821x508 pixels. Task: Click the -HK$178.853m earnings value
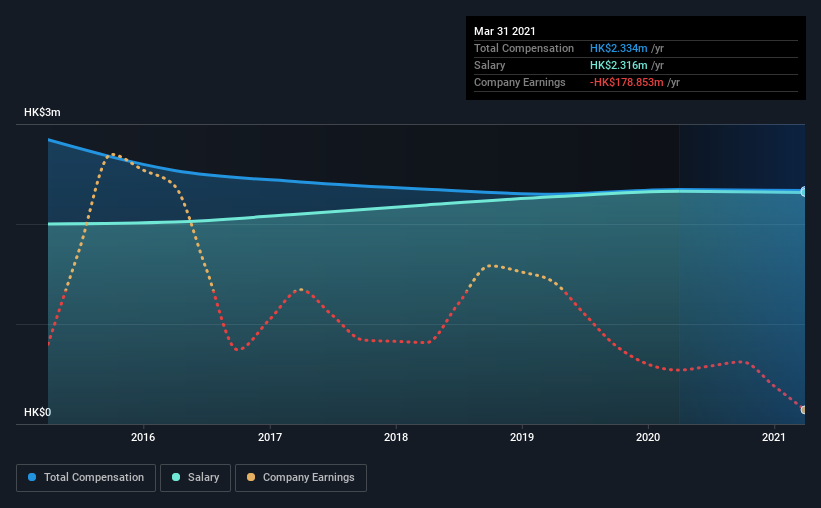coord(626,82)
